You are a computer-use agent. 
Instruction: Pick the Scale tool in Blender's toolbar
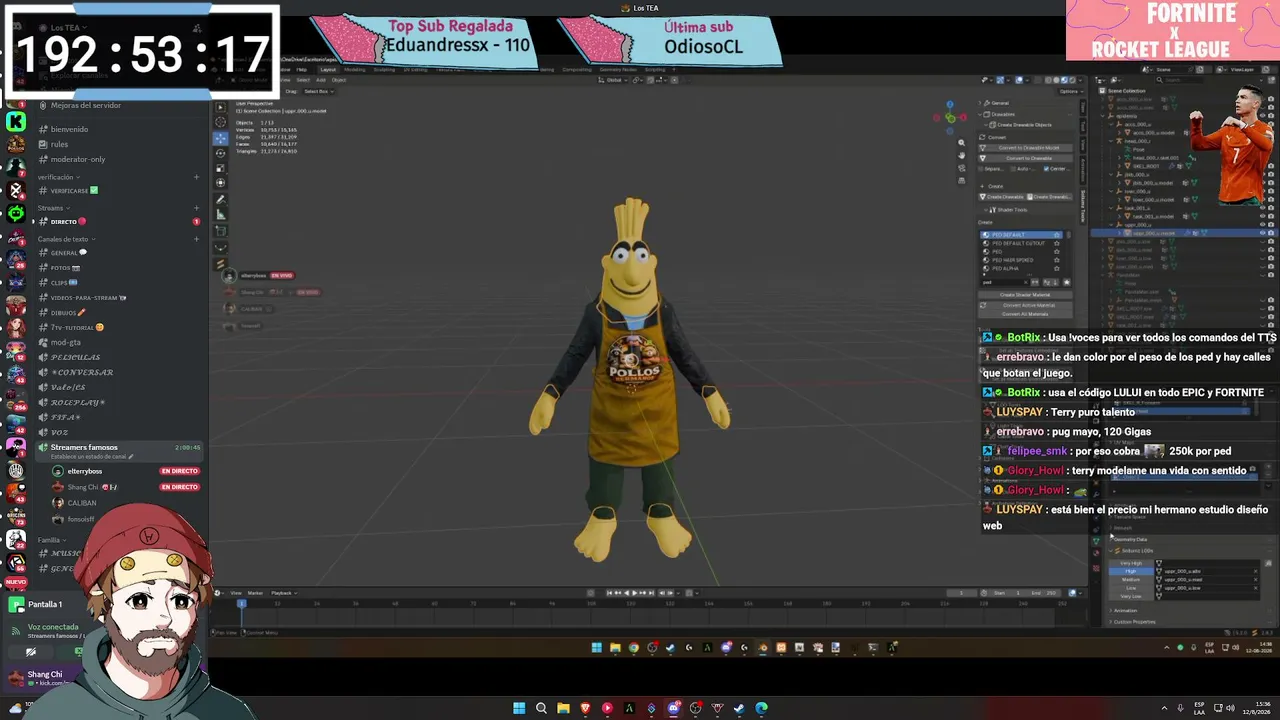pyautogui.click(x=221, y=168)
